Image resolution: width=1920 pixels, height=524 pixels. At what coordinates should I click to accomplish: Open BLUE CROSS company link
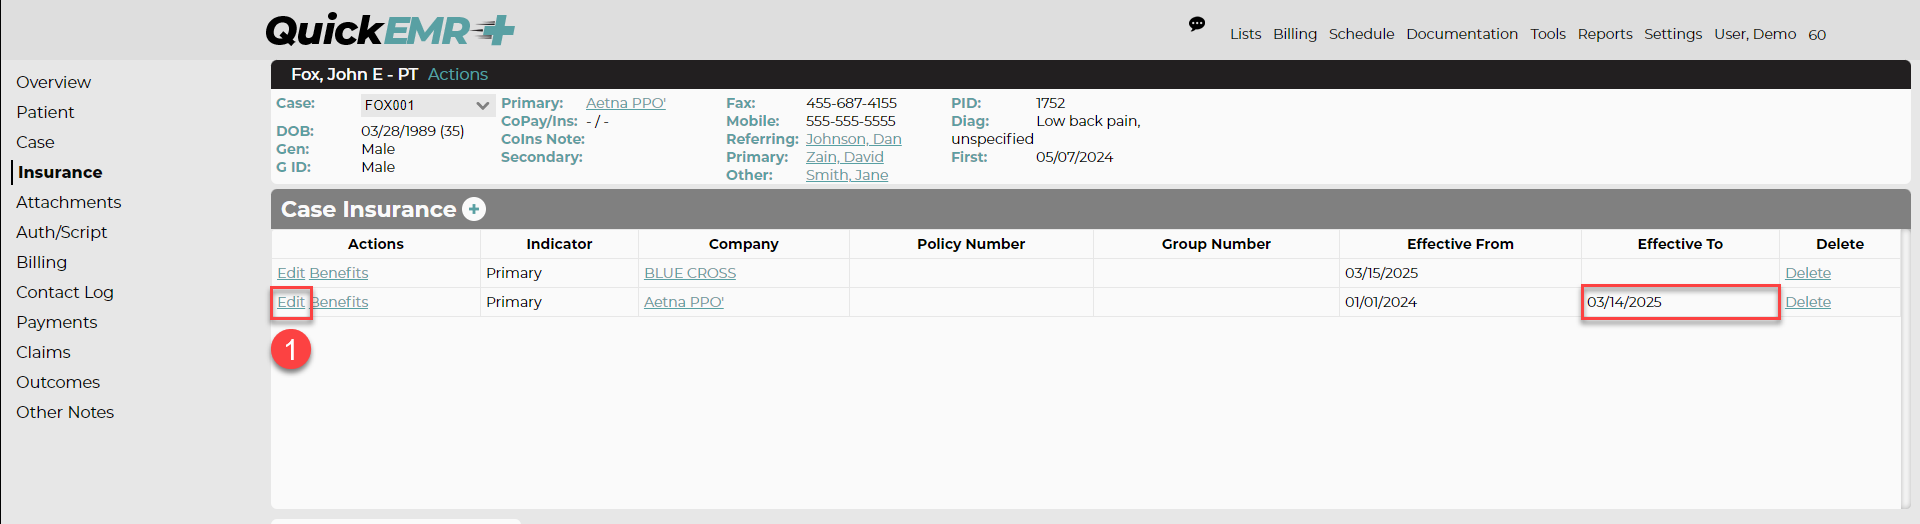690,273
